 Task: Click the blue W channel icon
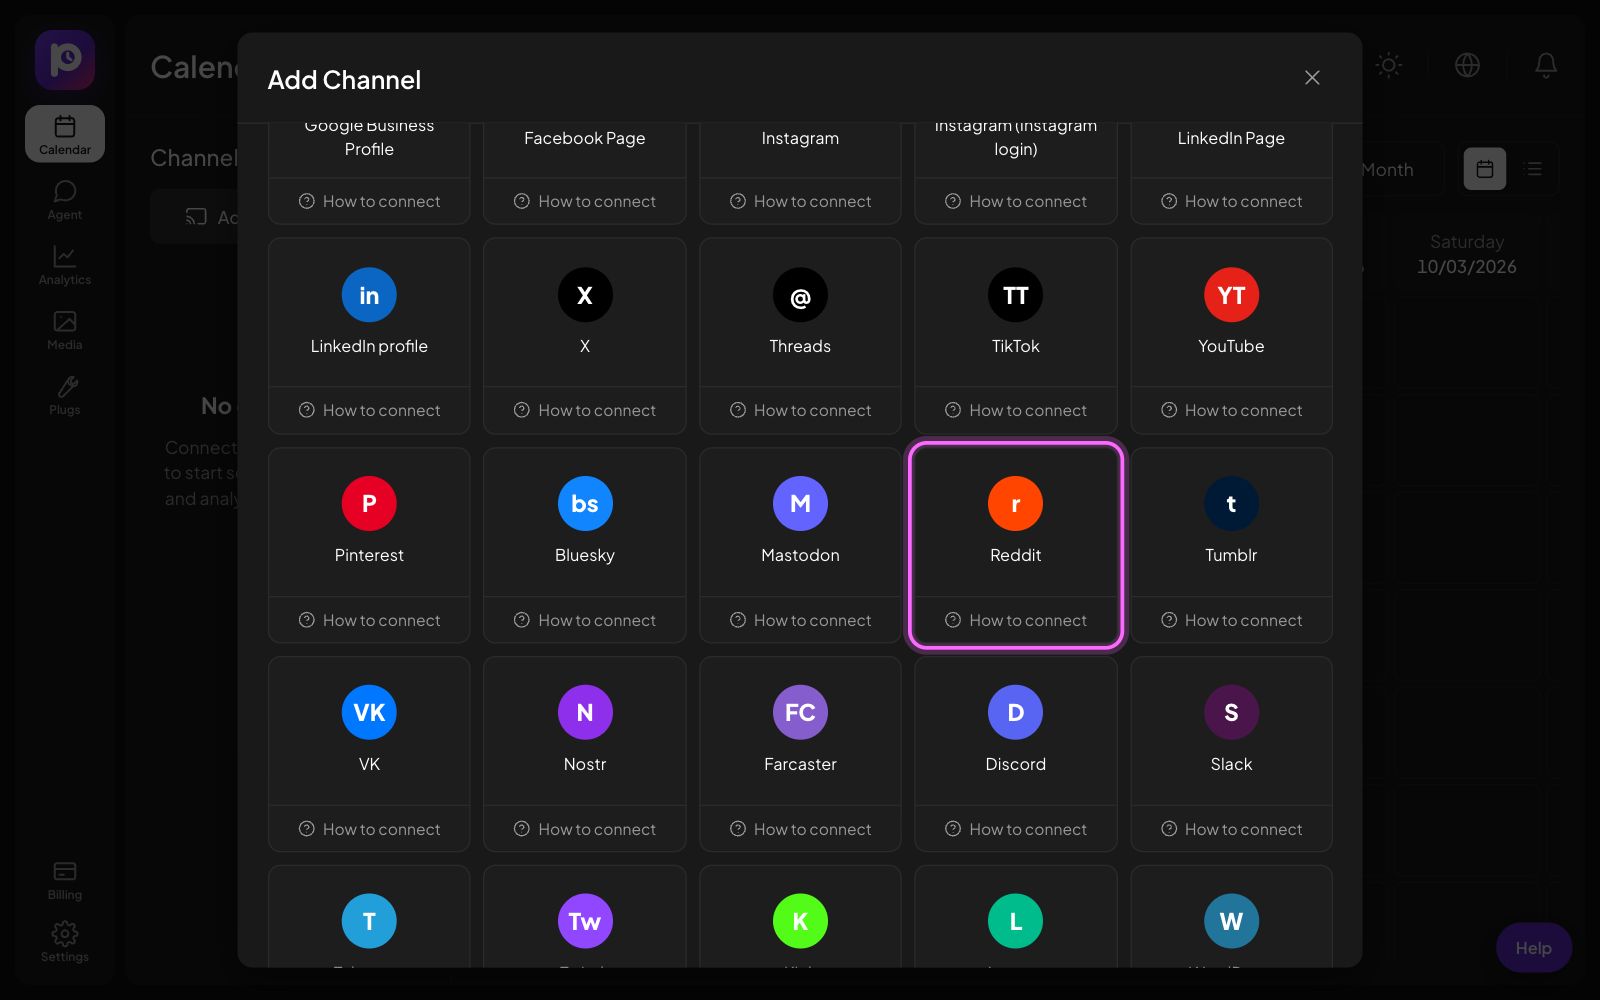pos(1231,922)
